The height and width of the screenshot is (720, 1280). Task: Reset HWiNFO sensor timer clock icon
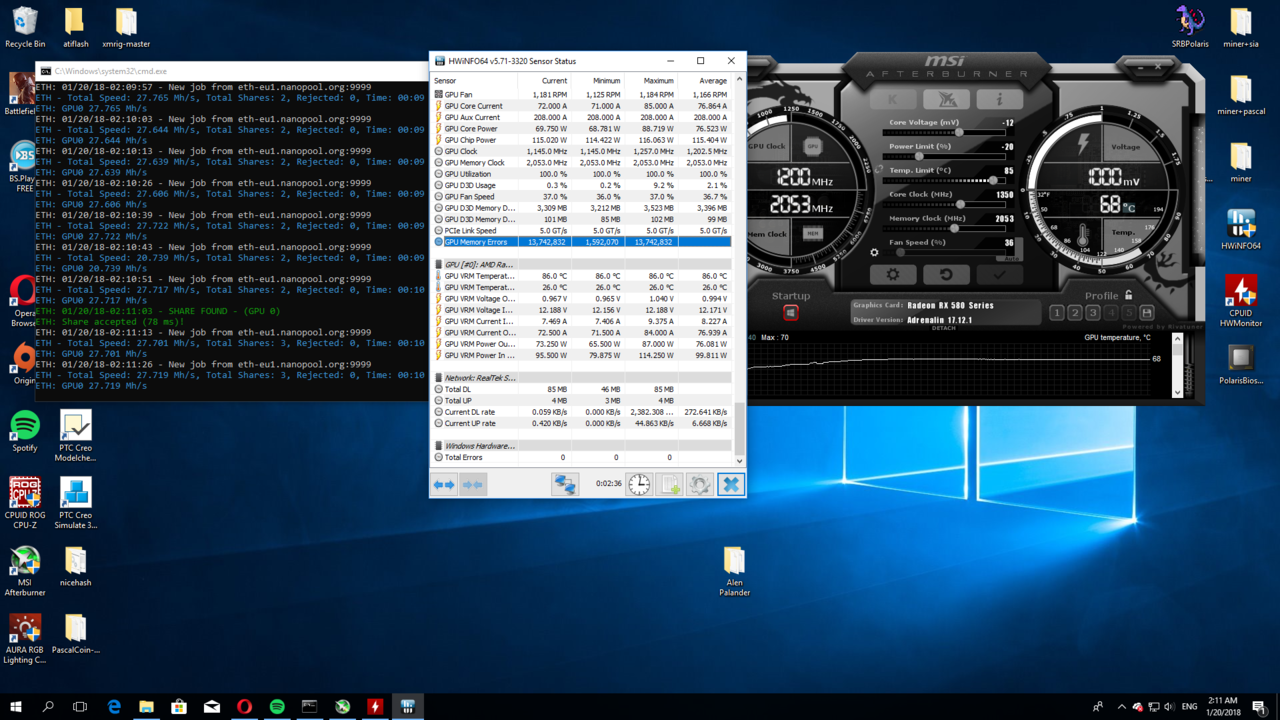tap(639, 484)
